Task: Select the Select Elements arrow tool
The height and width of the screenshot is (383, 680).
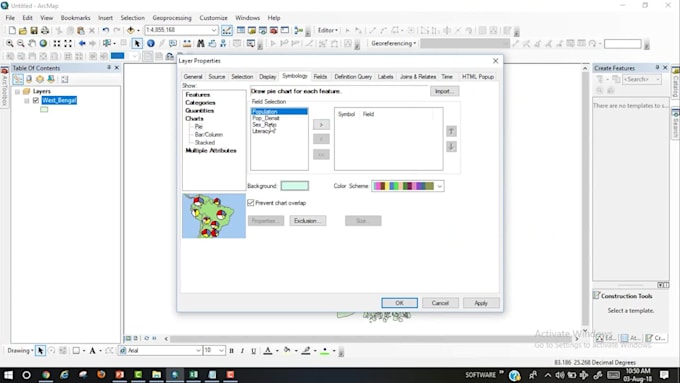Action: (137, 43)
